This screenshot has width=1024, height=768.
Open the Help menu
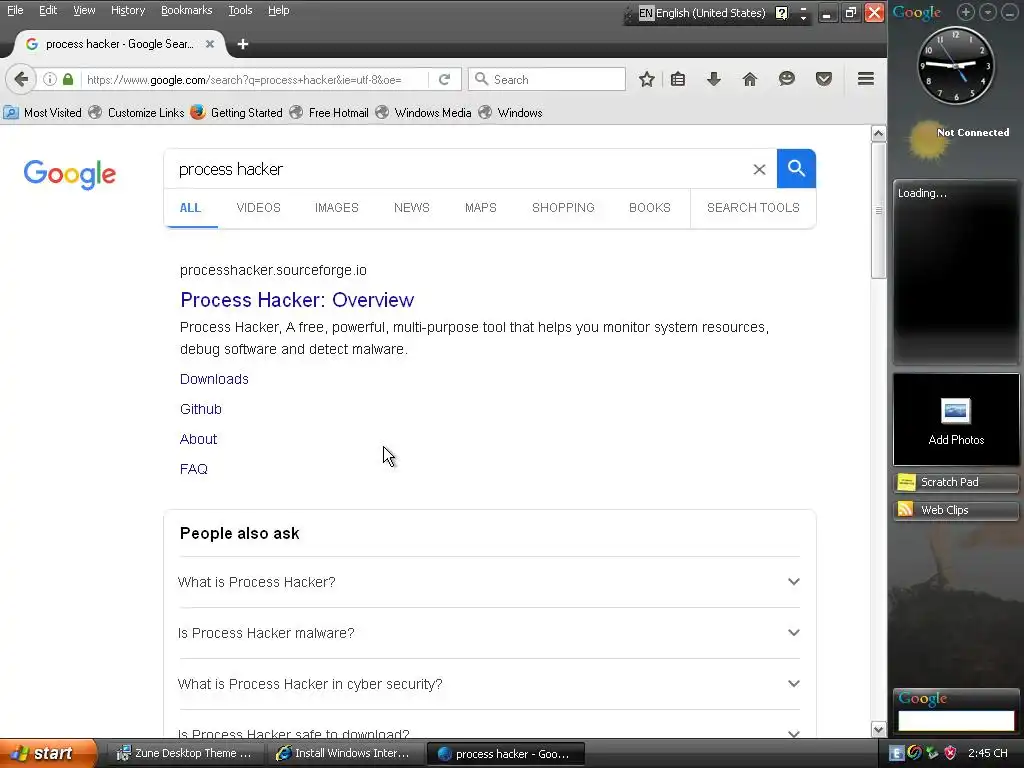(x=278, y=10)
